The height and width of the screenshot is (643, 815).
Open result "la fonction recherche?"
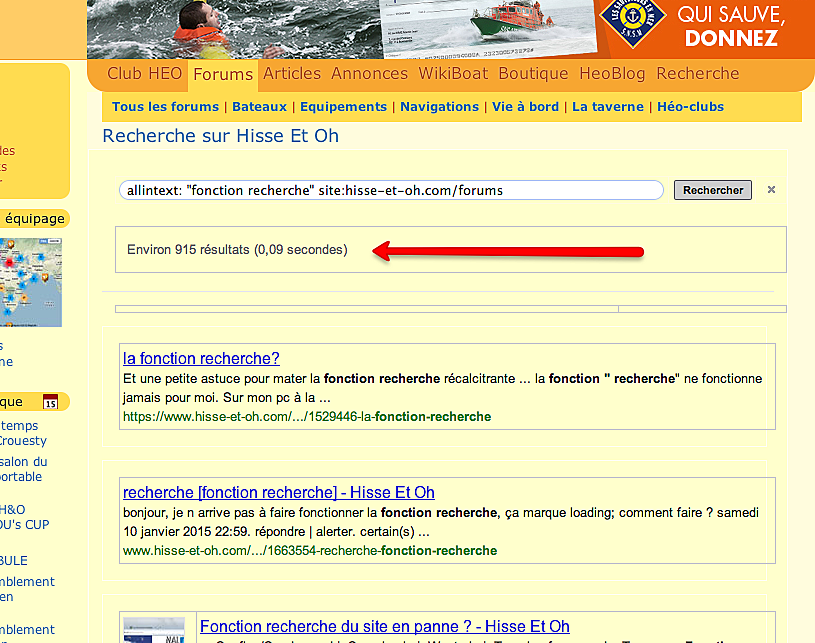(201, 358)
